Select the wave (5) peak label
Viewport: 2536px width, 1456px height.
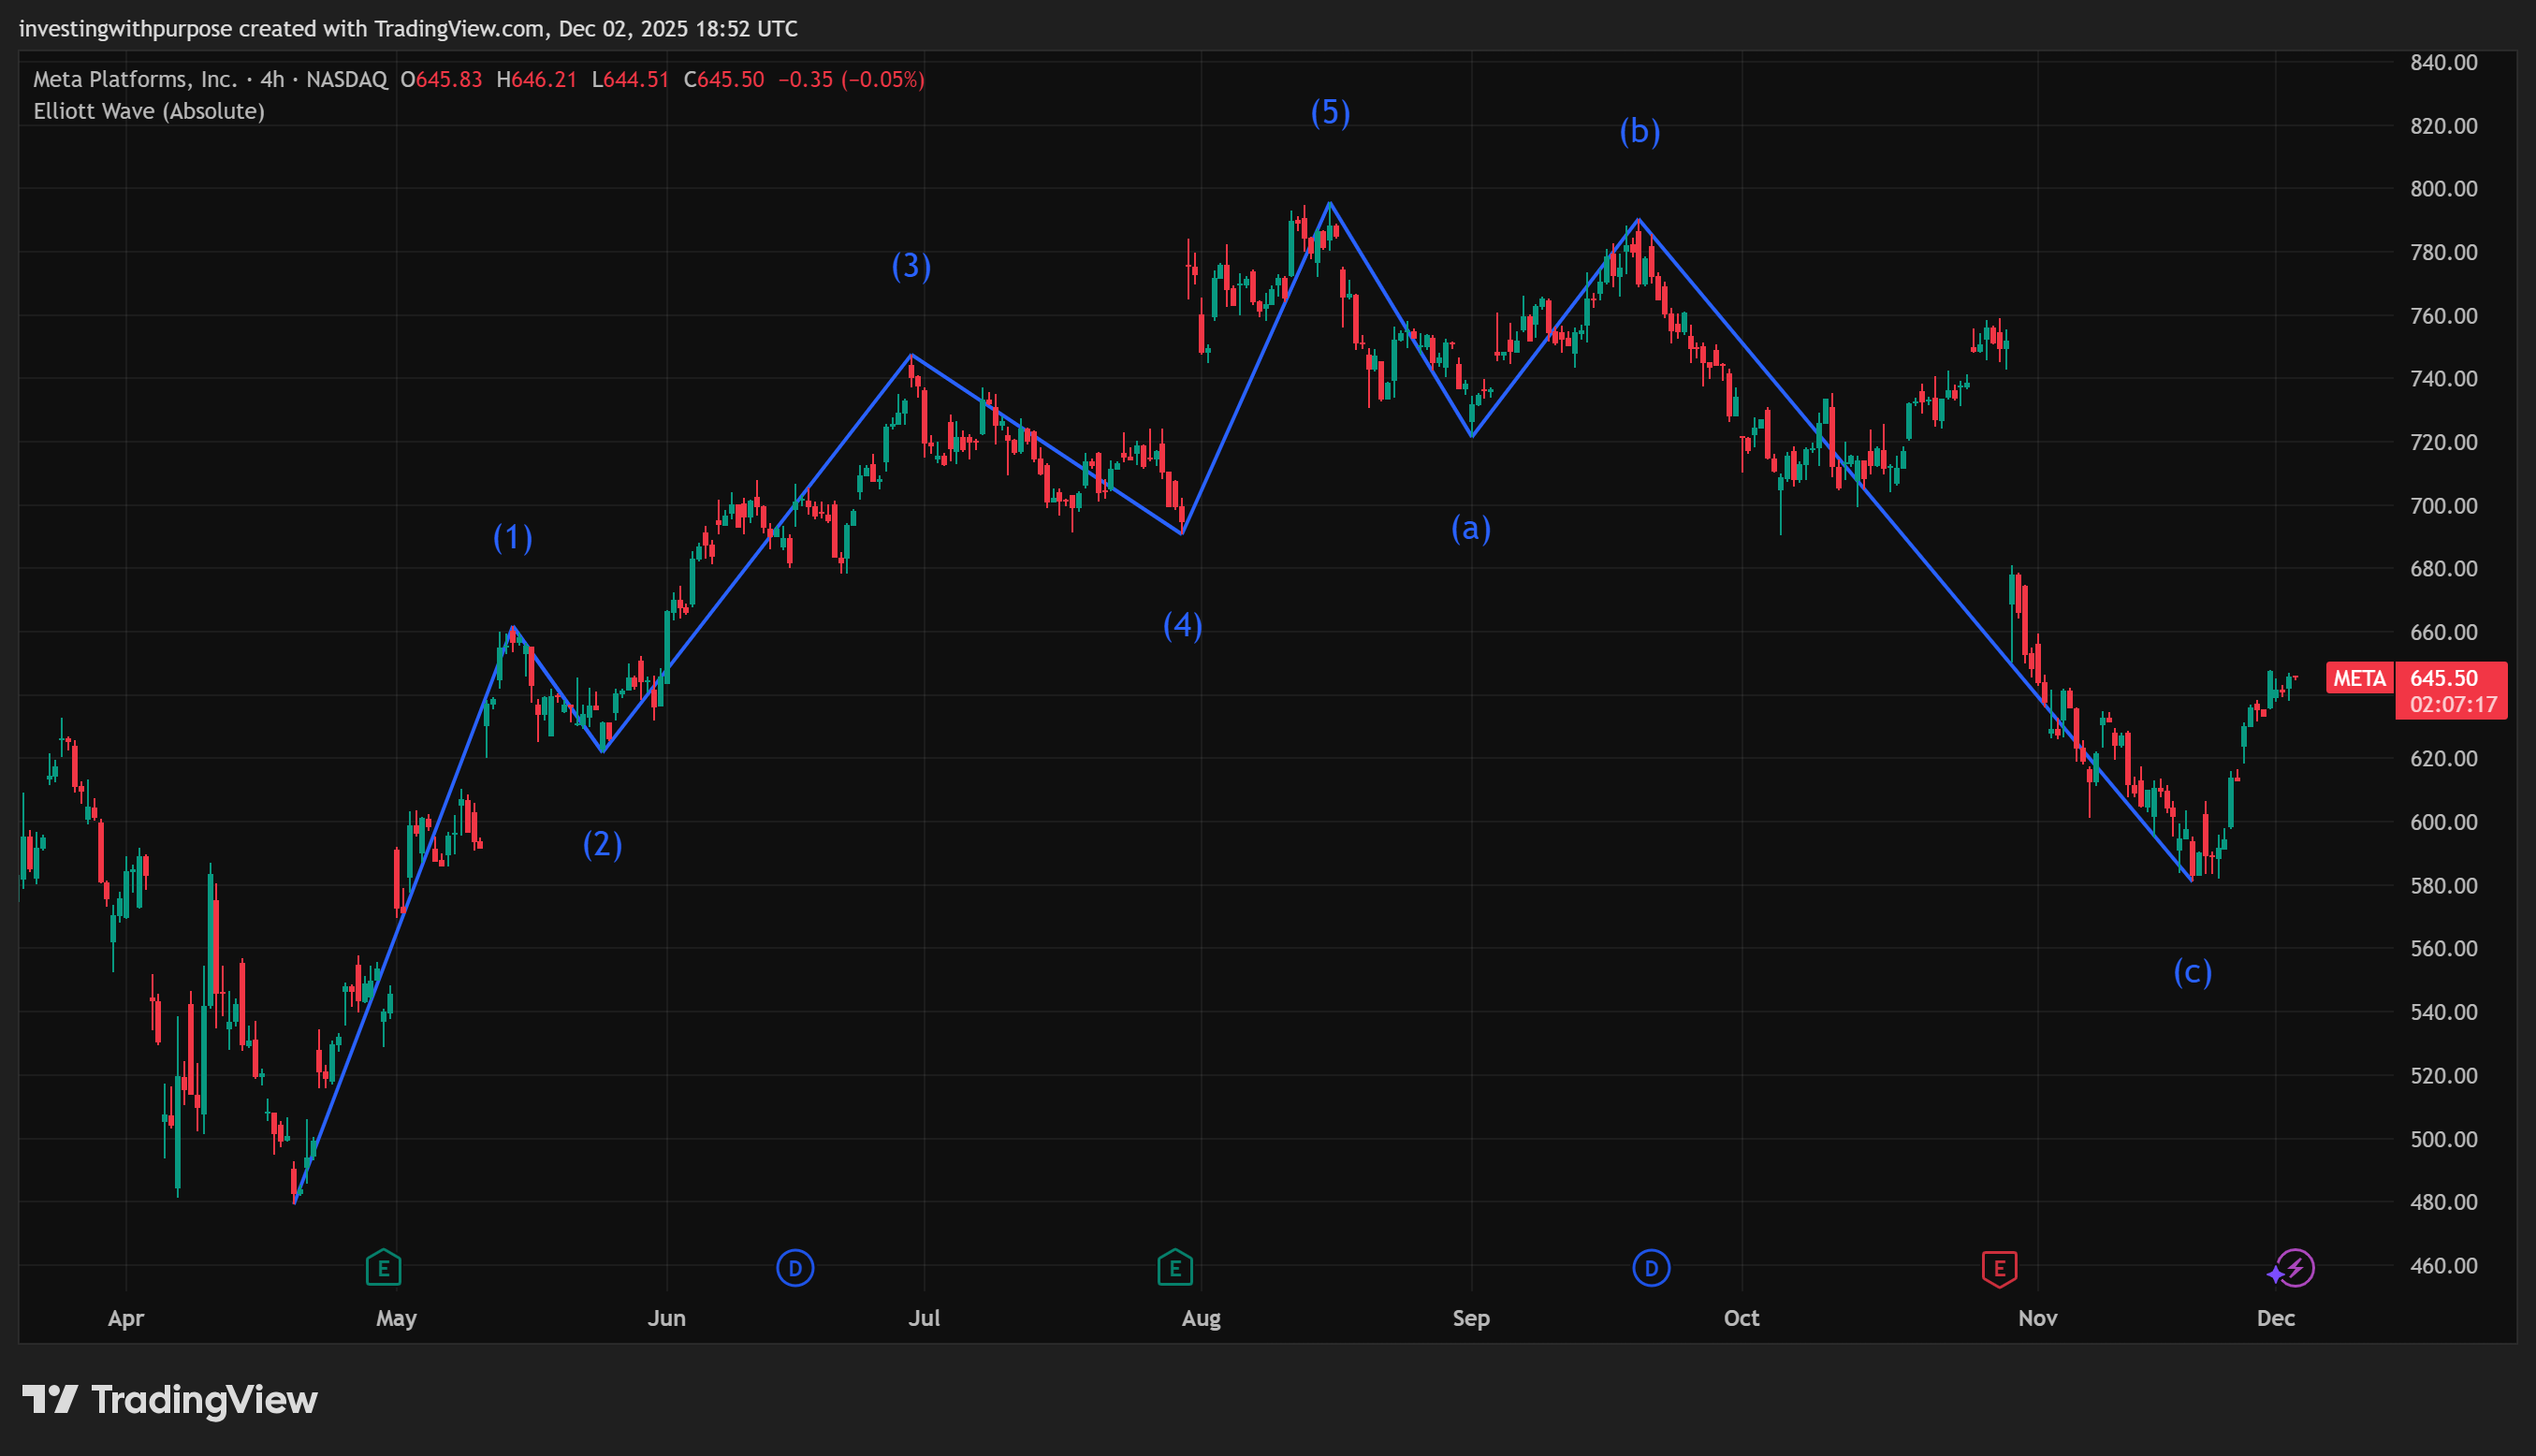click(1331, 113)
